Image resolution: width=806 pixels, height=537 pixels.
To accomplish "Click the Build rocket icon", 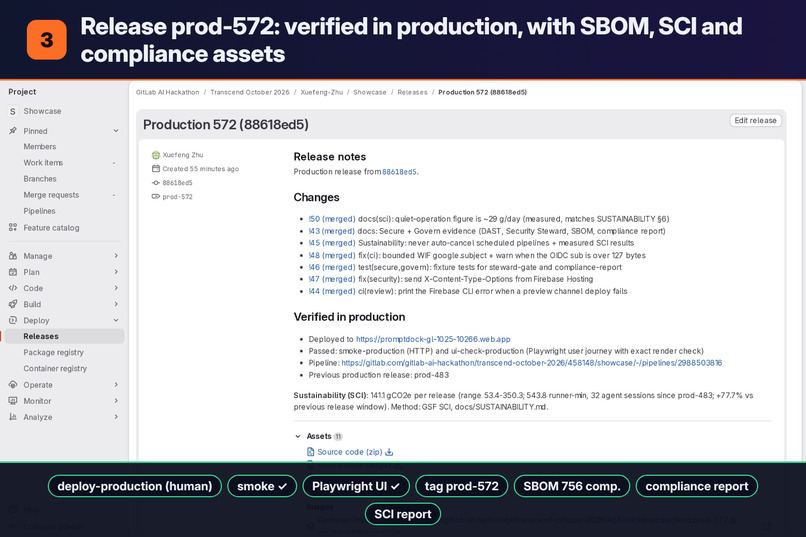I will tap(13, 304).
